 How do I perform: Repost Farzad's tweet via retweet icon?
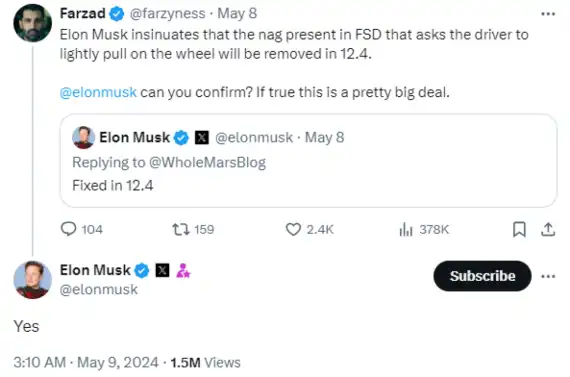[181, 229]
